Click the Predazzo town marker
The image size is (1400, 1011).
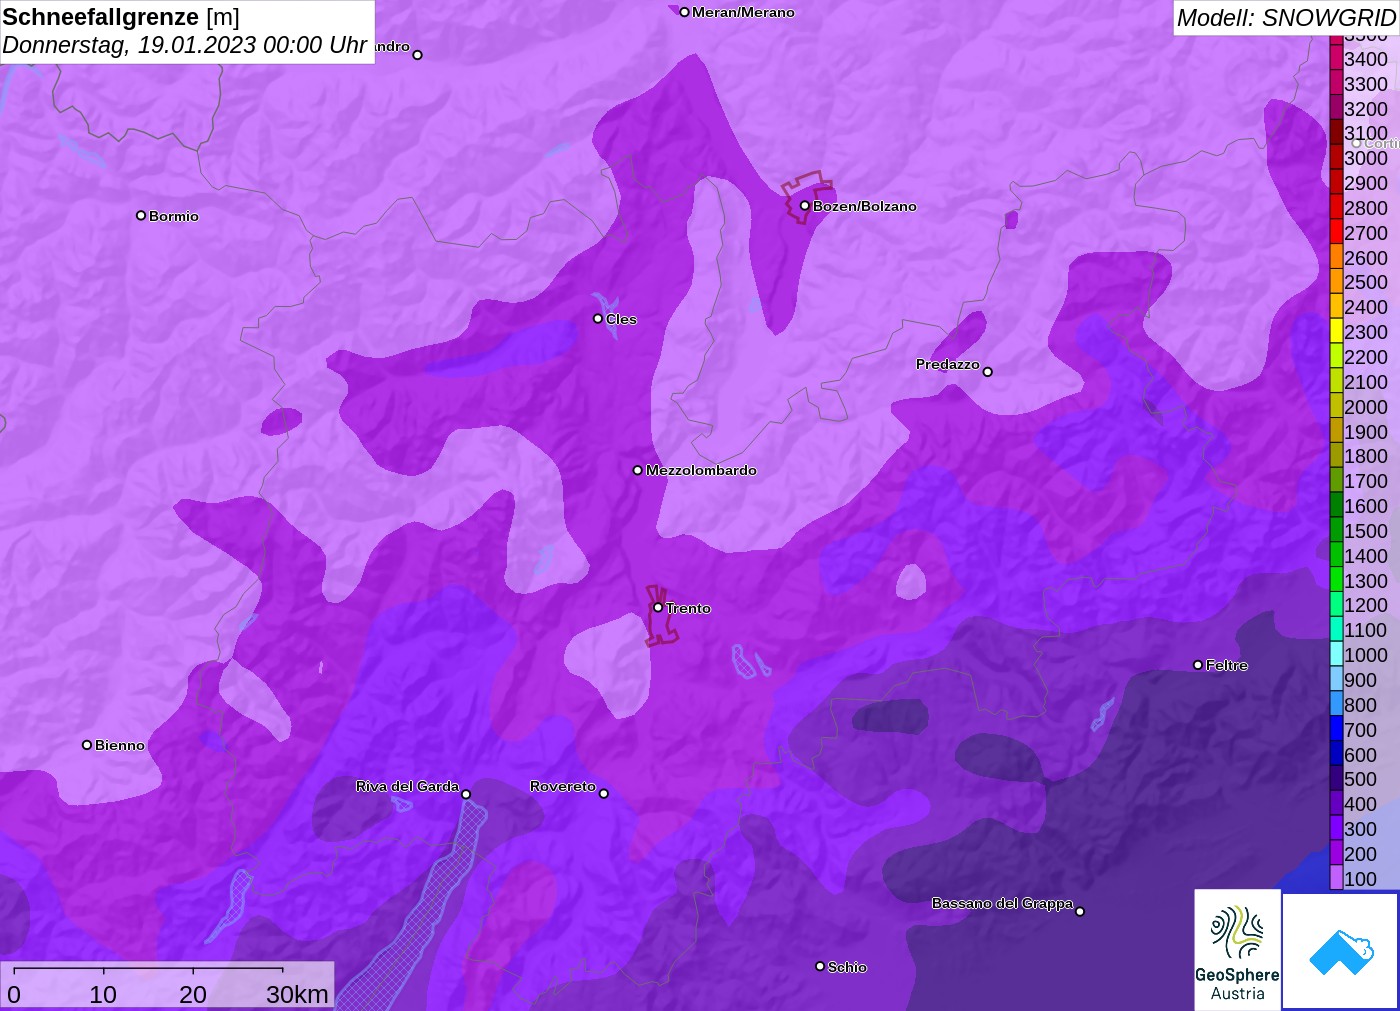[987, 371]
